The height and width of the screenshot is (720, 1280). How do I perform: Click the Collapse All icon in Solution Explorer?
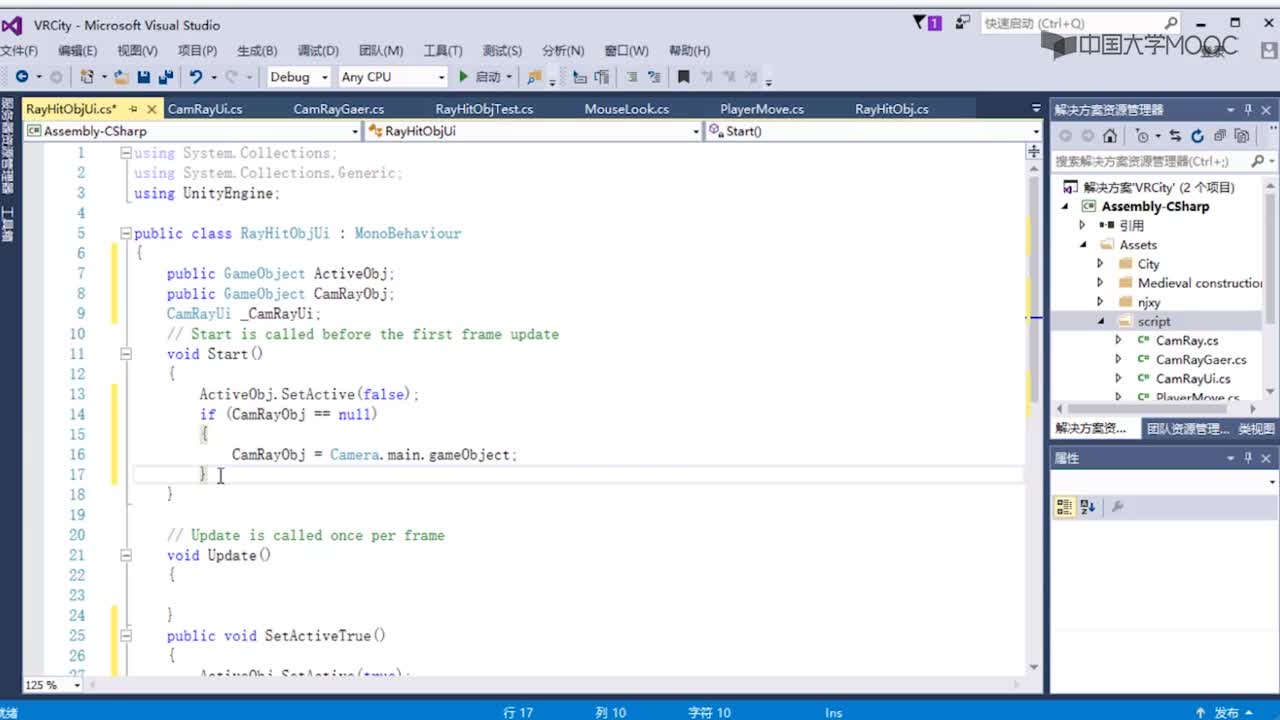pos(1220,136)
